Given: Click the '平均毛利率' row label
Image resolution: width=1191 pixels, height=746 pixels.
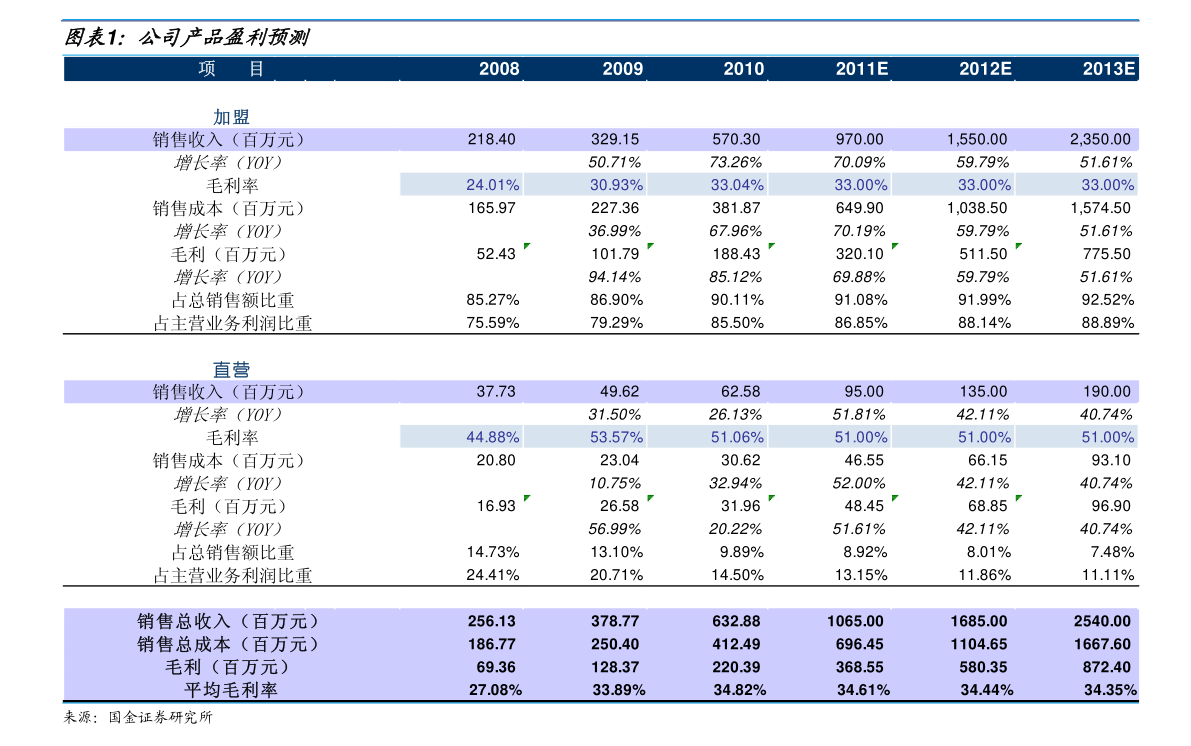Looking at the screenshot, I should (231, 691).
